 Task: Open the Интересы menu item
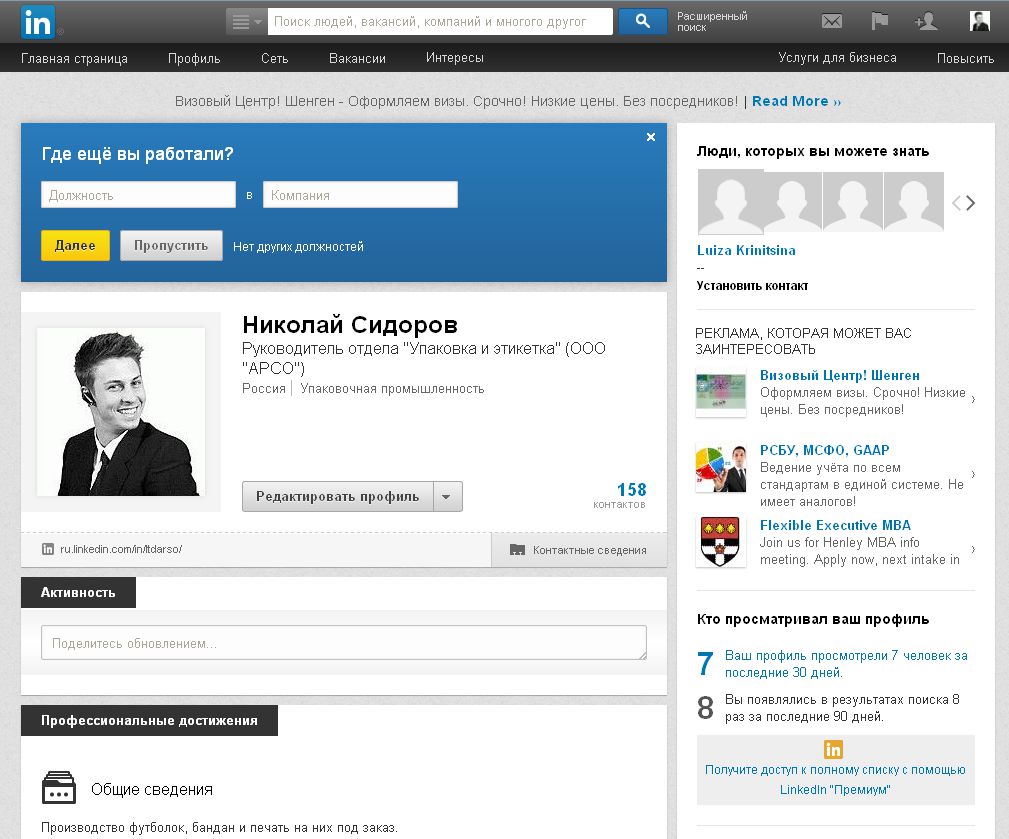[454, 58]
